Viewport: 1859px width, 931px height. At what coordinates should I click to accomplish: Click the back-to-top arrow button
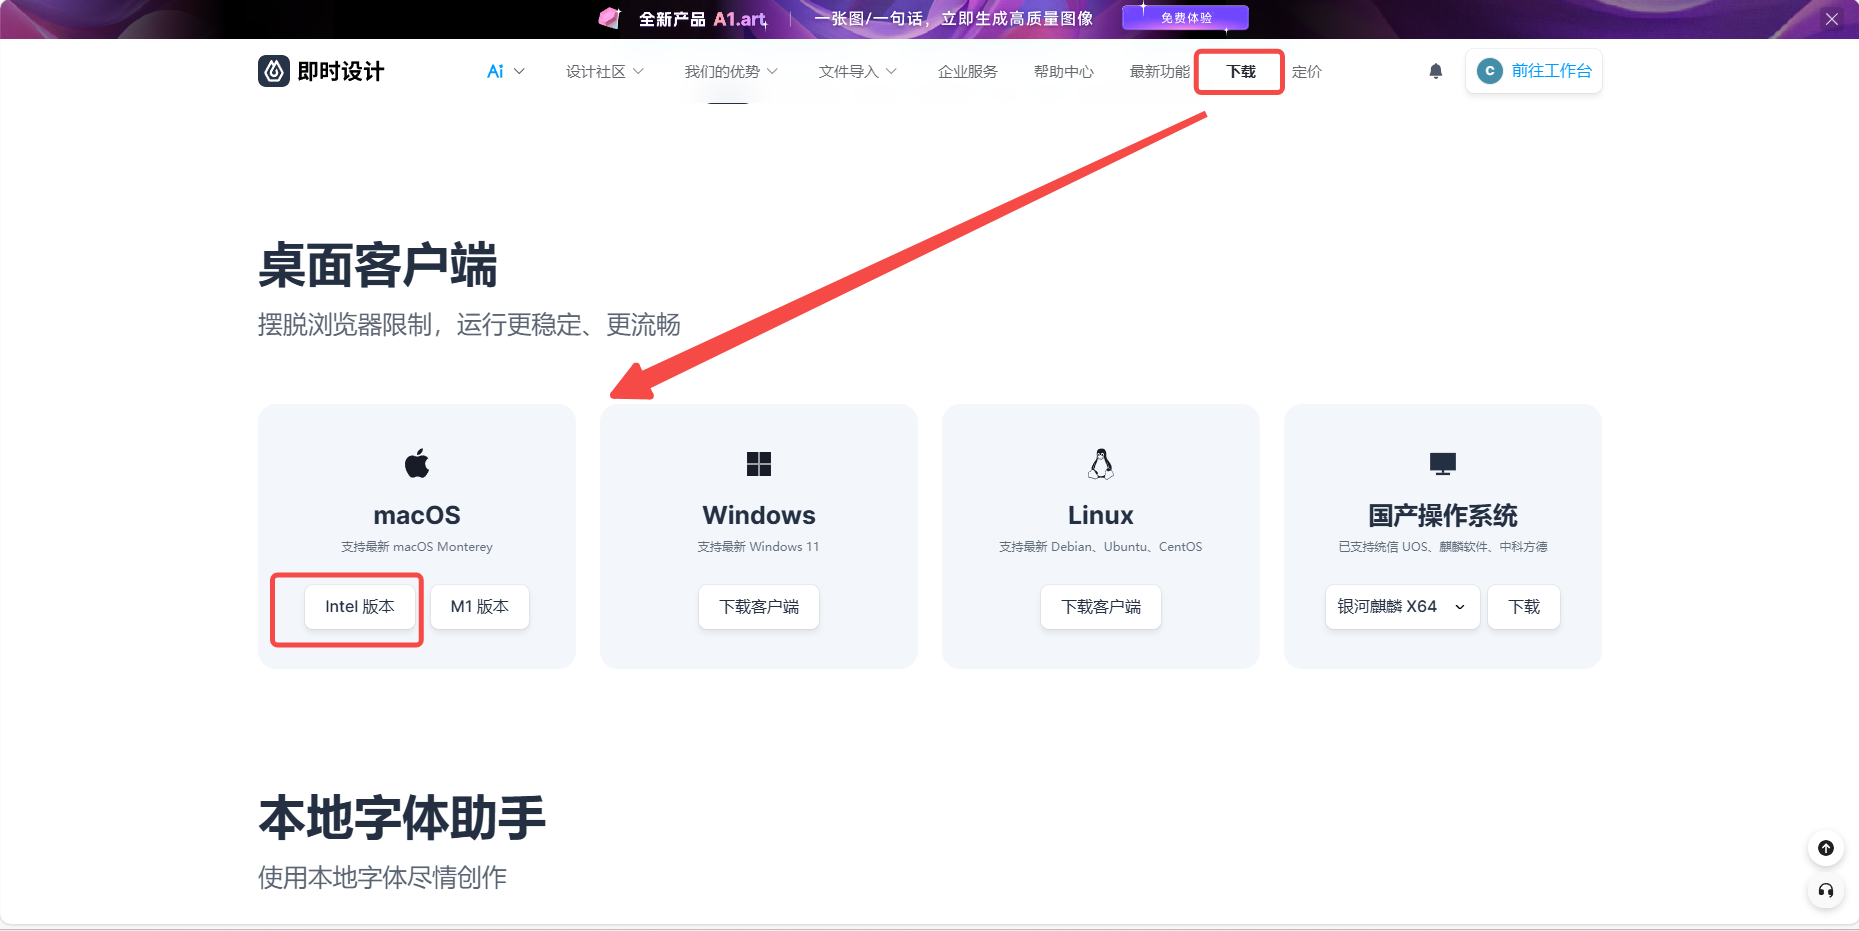(x=1826, y=848)
